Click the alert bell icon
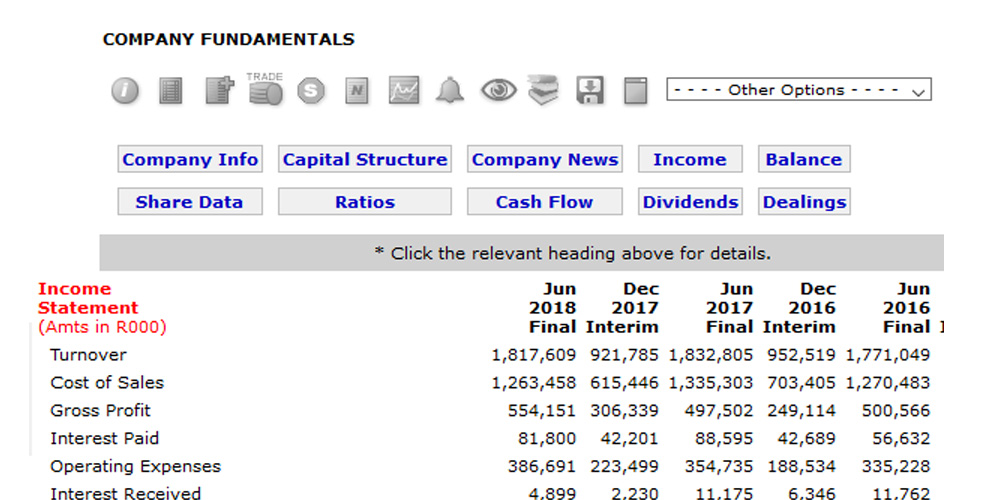 pos(450,91)
